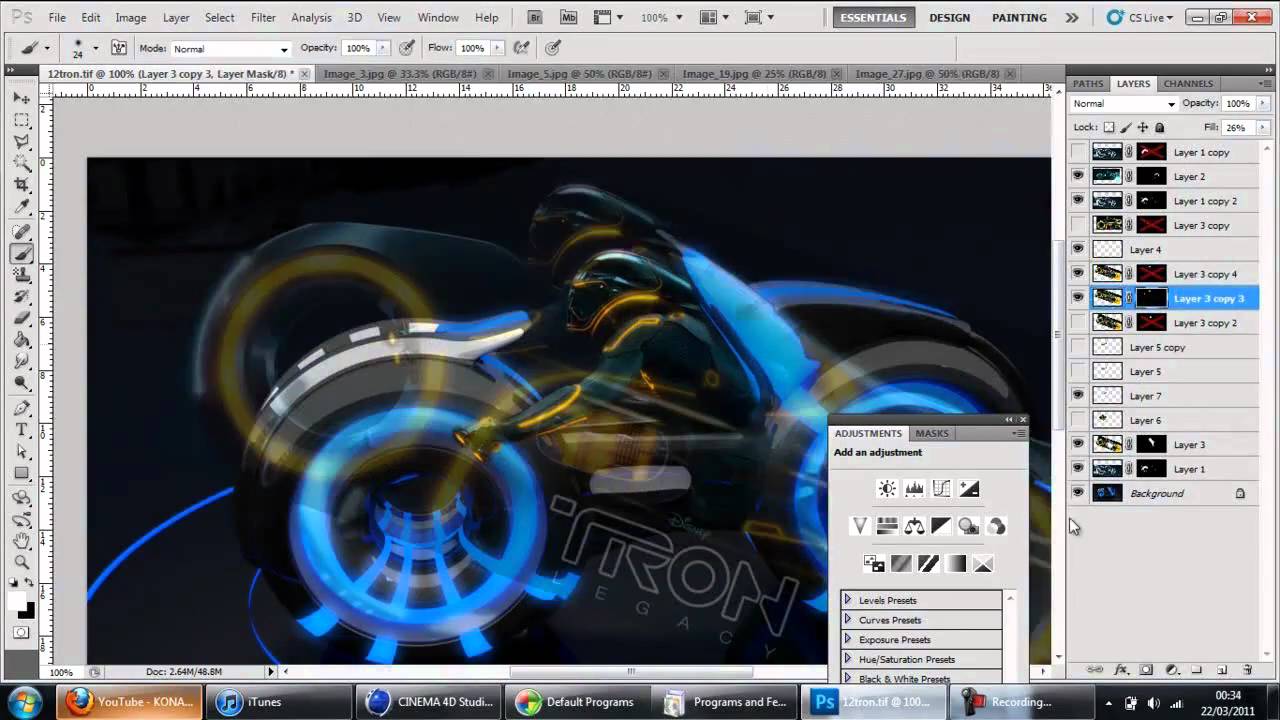Add a Photo Filter adjustment
Viewport: 1280px width, 720px height.
pyautogui.click(x=968, y=526)
